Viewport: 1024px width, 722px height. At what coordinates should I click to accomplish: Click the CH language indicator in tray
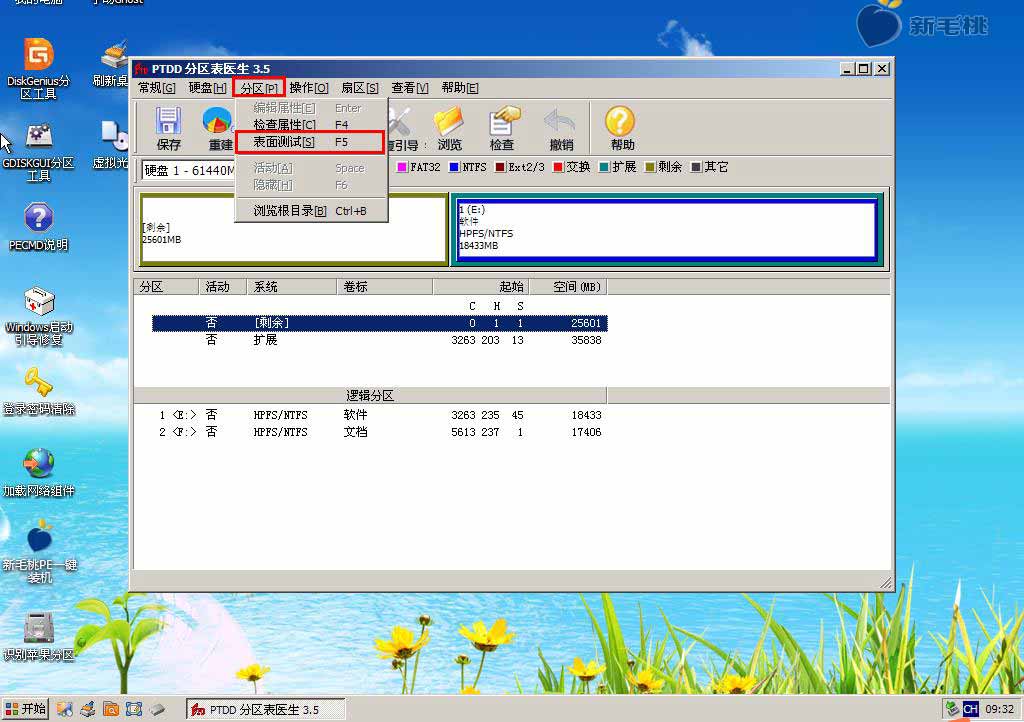[x=970, y=709]
